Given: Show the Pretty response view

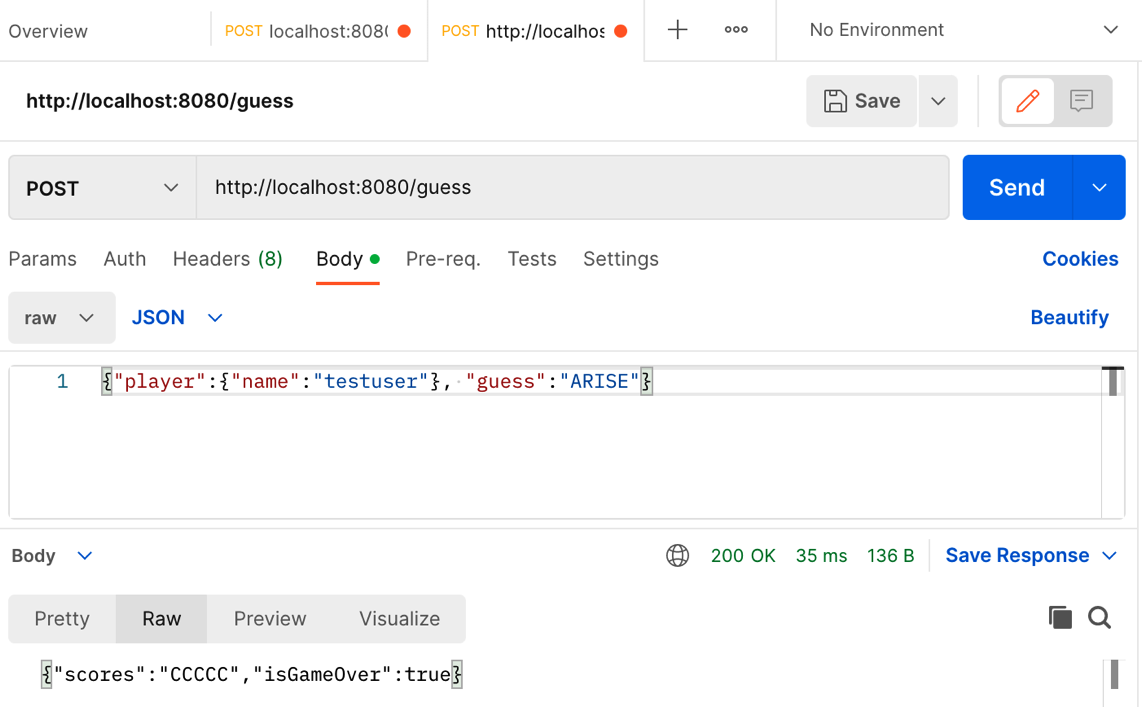Looking at the screenshot, I should coord(62,618).
